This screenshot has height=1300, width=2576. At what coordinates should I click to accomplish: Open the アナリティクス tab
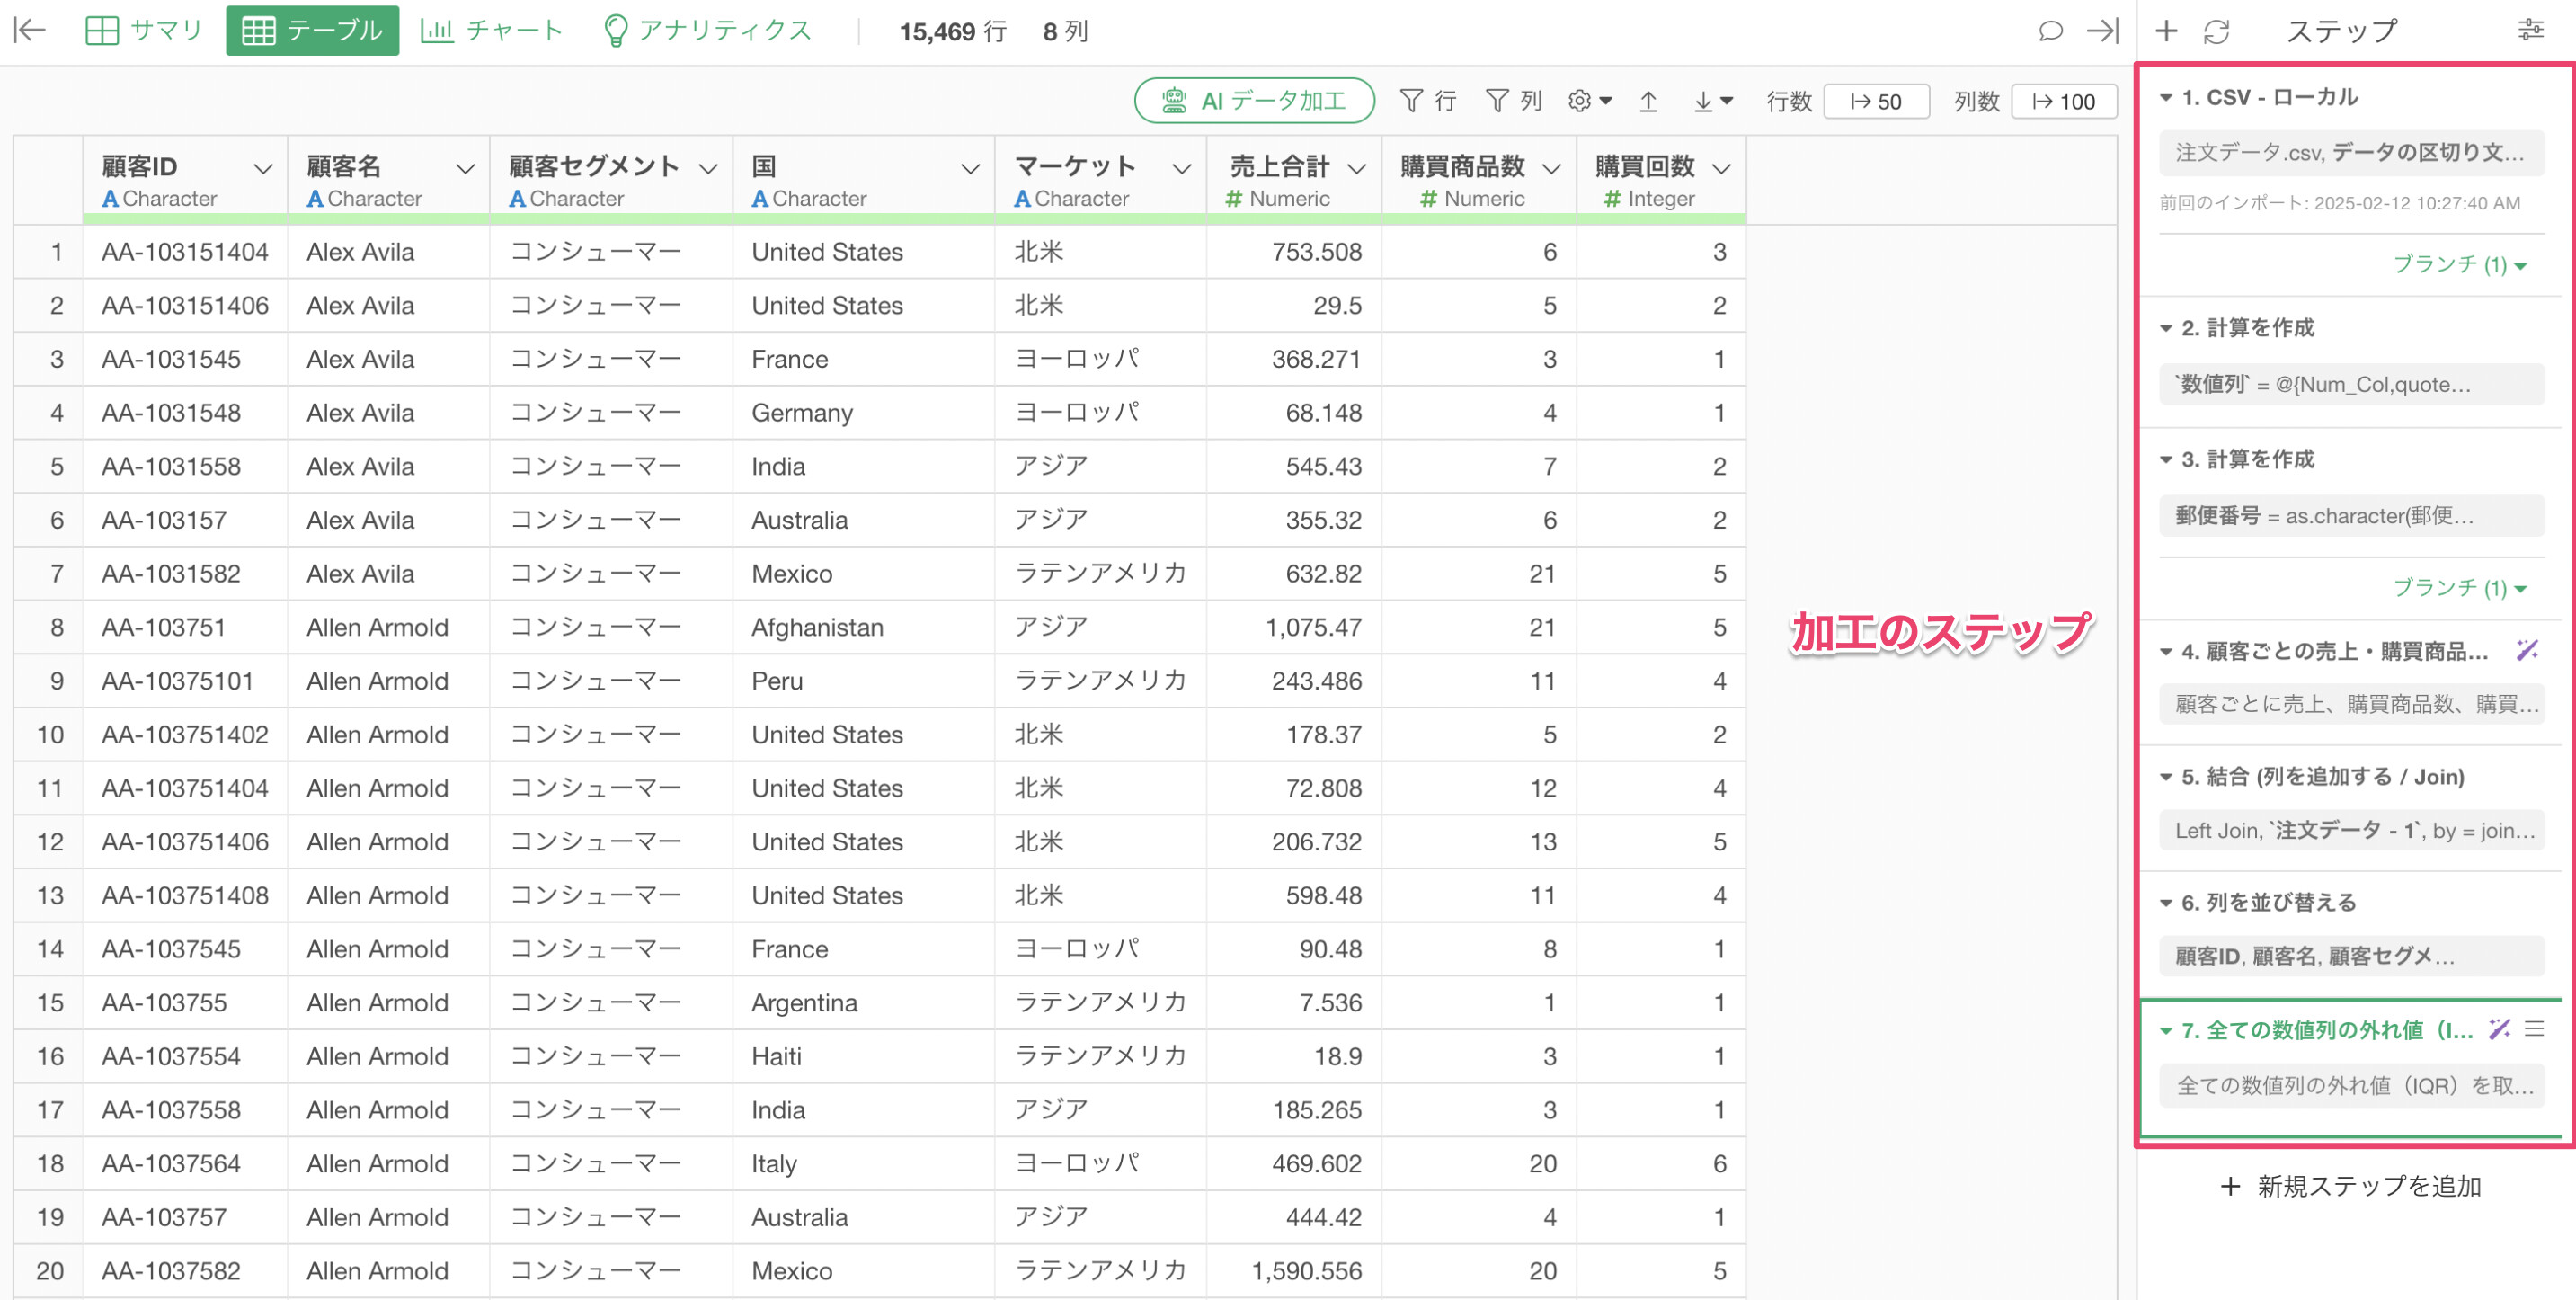(x=708, y=31)
